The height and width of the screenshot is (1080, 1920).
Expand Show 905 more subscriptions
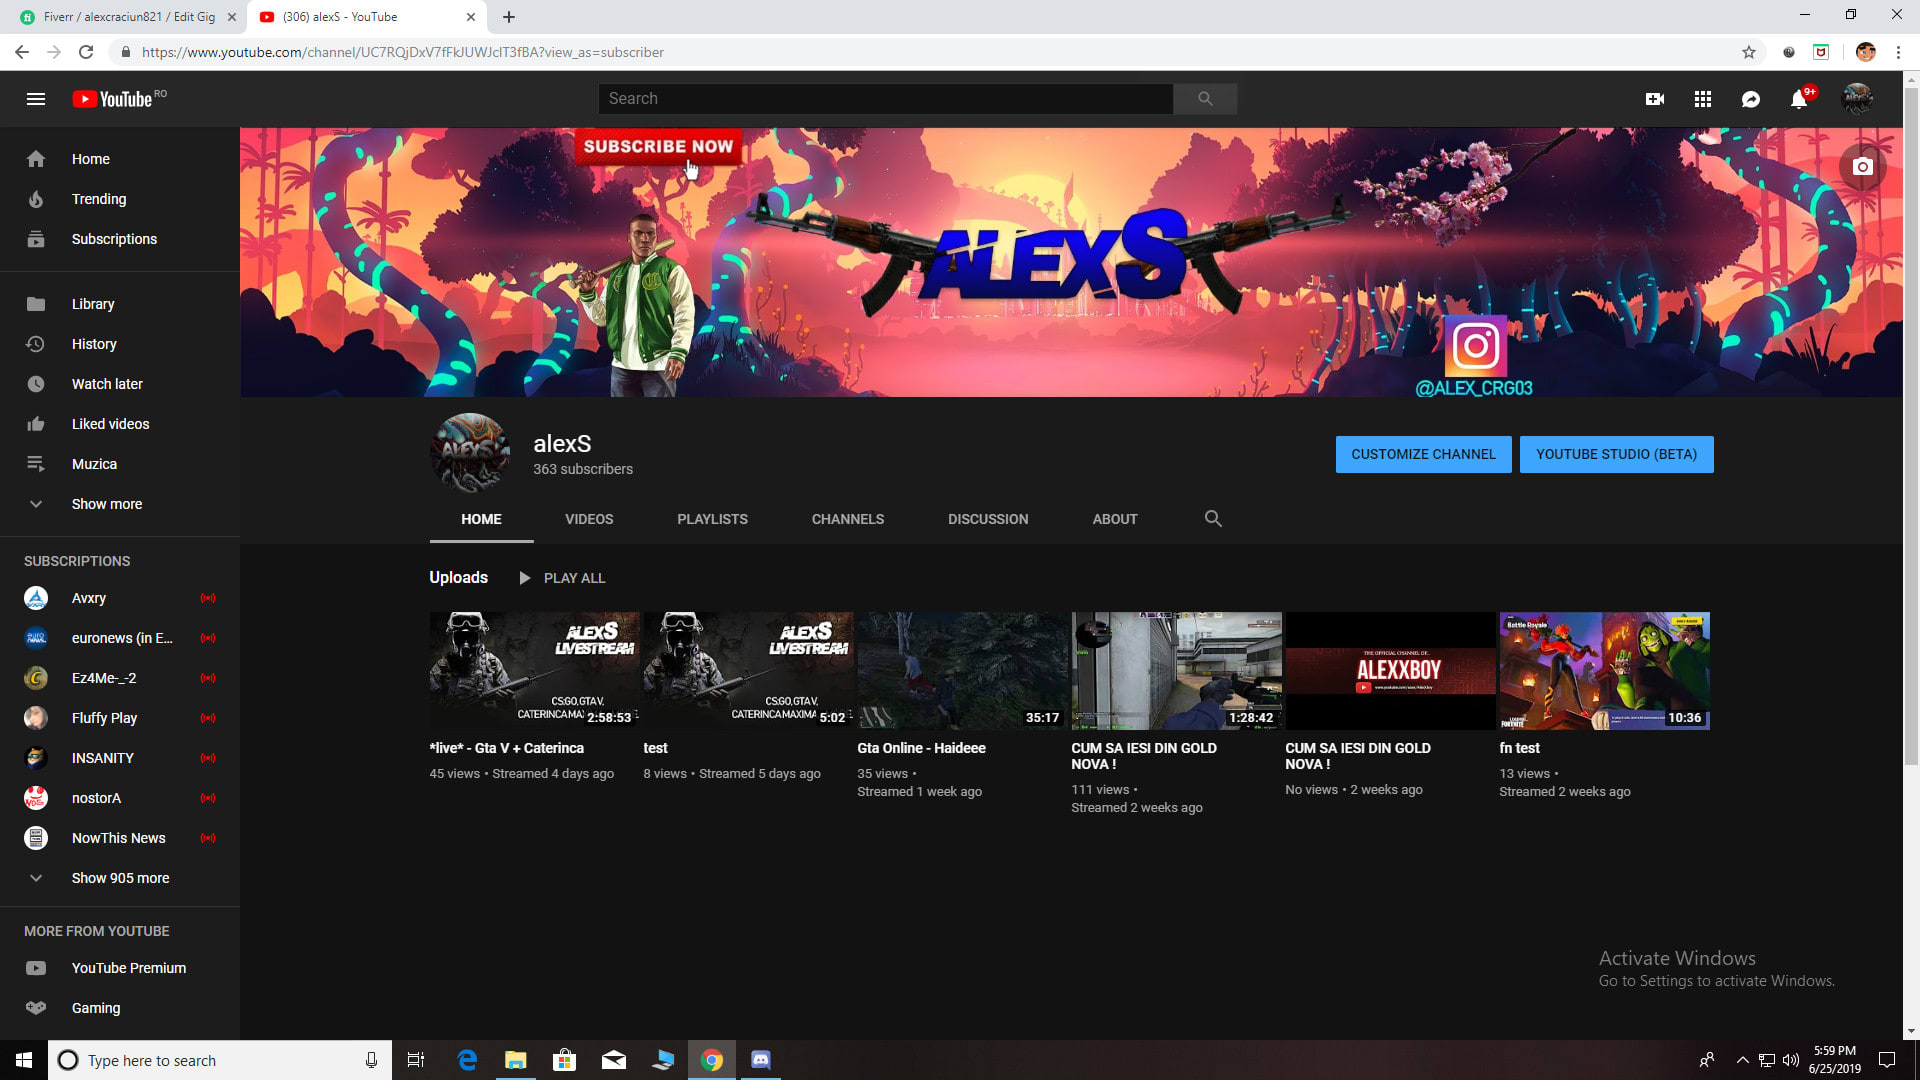(120, 878)
